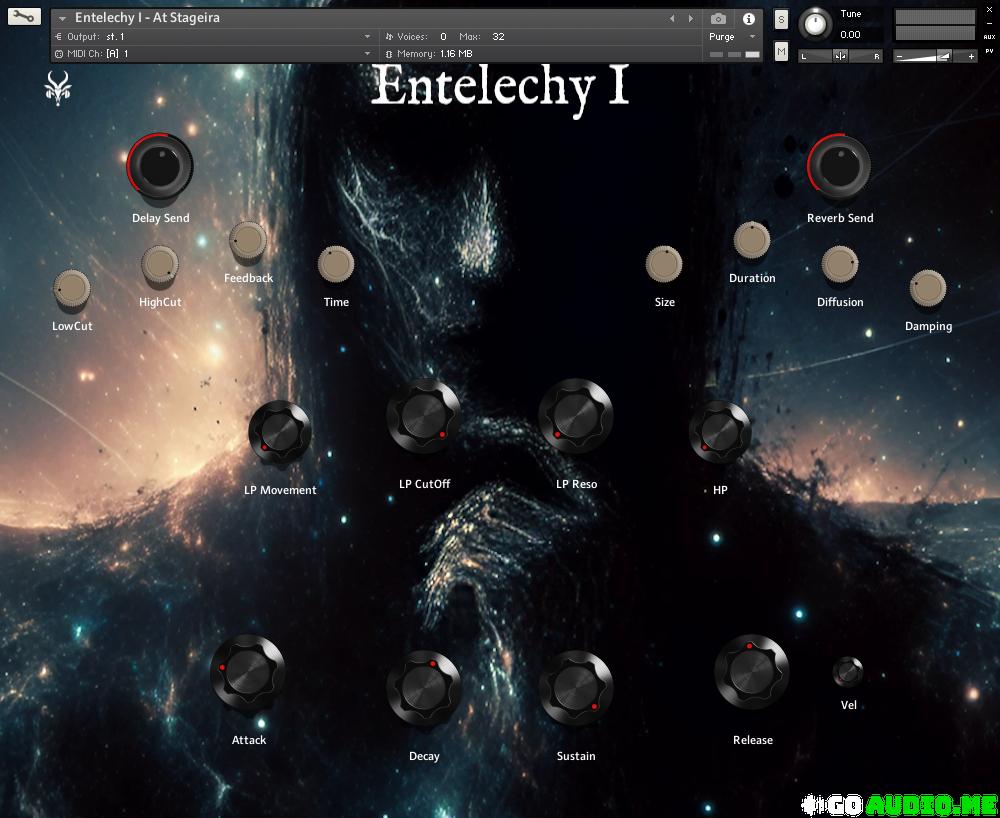Click the Delay Send knob

pos(159,166)
